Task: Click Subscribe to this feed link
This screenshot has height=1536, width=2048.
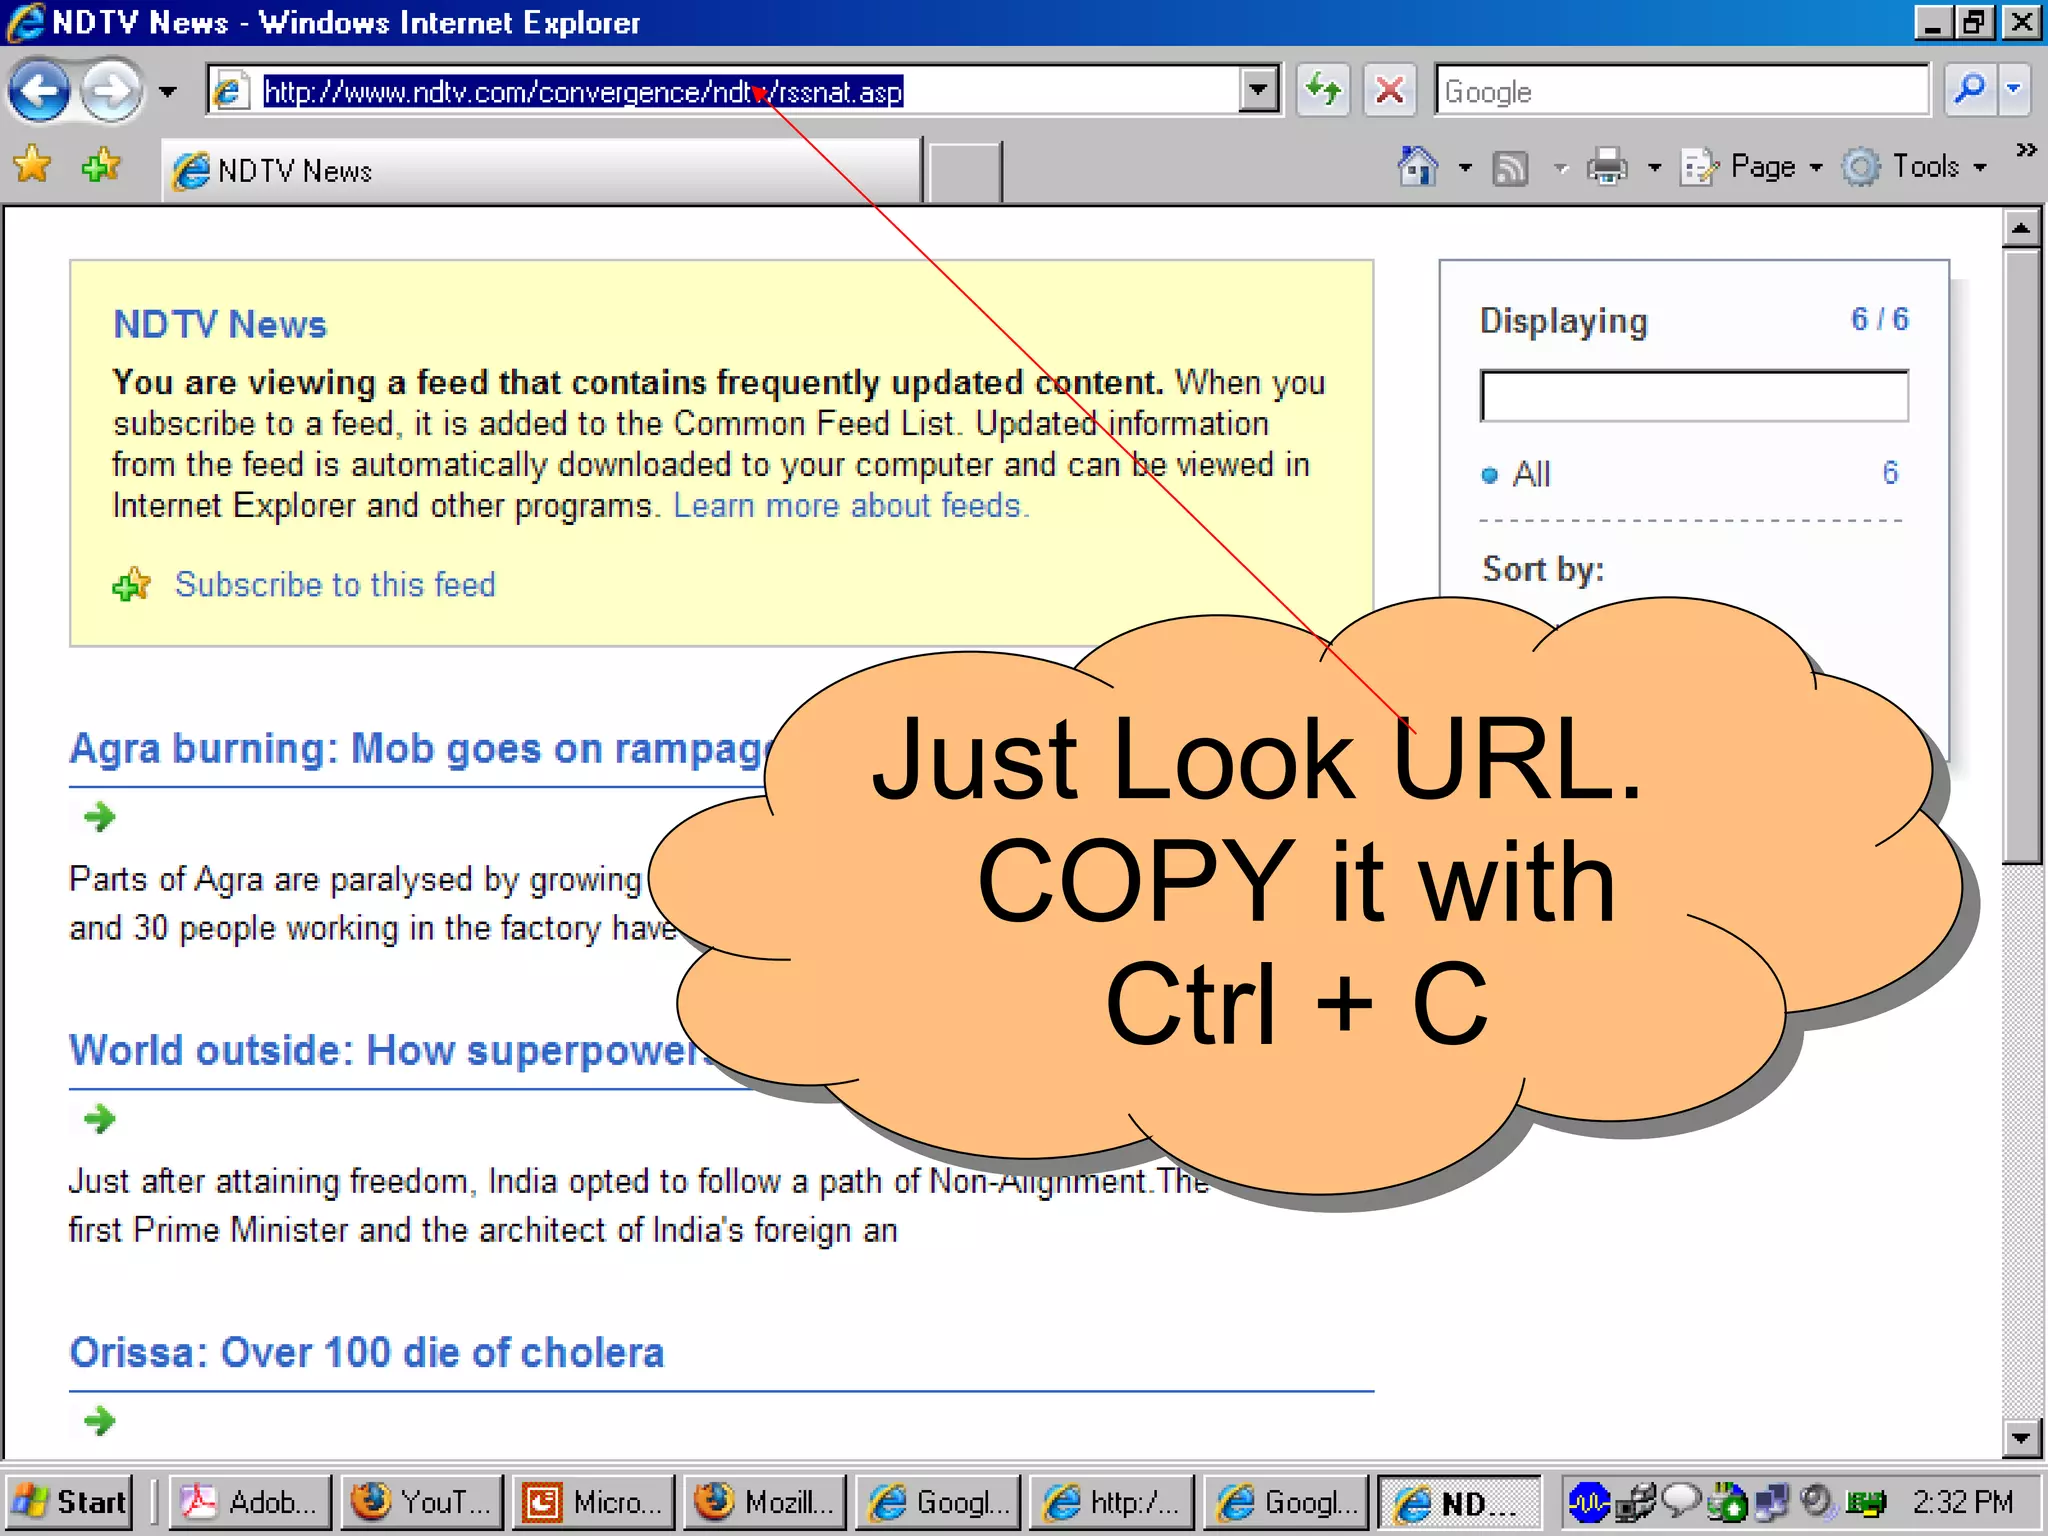Action: pyautogui.click(x=335, y=585)
